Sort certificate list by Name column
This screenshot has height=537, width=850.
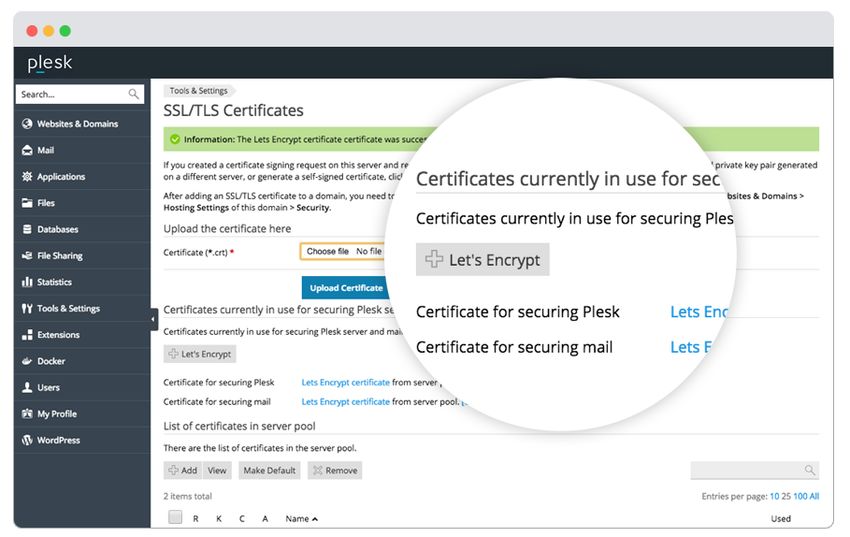[301, 519]
